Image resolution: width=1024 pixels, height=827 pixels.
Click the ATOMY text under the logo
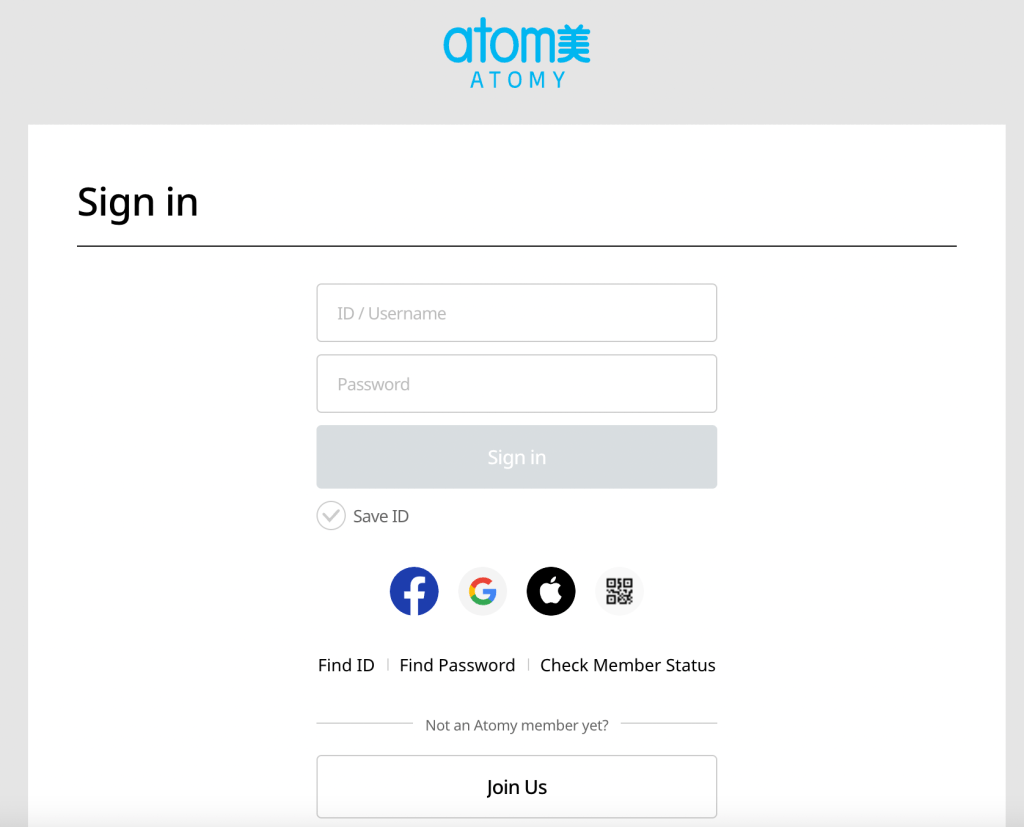(x=516, y=79)
